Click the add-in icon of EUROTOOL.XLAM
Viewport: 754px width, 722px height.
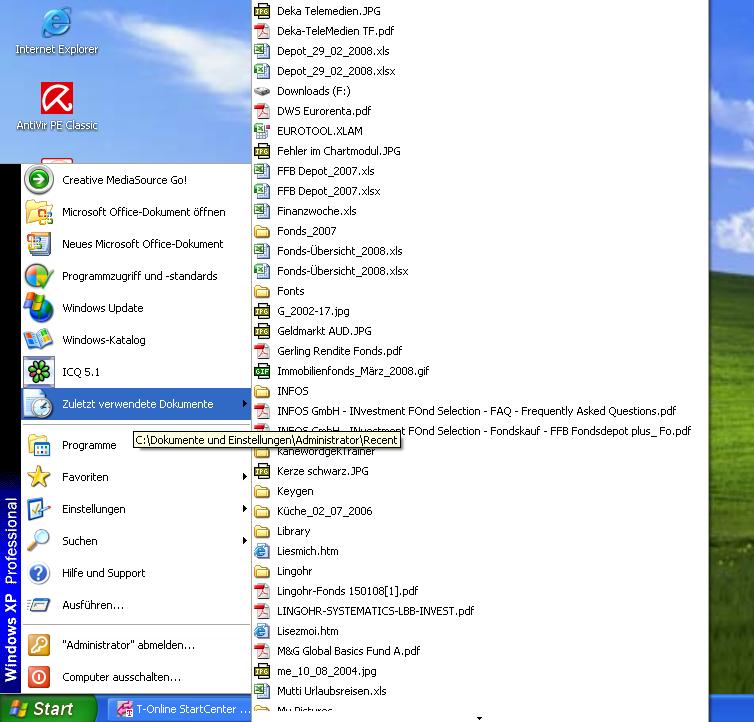pos(262,131)
